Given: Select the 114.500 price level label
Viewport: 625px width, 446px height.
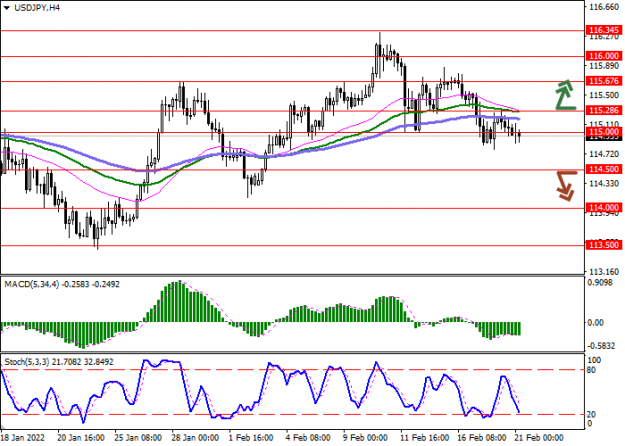Looking at the screenshot, I should pos(604,169).
